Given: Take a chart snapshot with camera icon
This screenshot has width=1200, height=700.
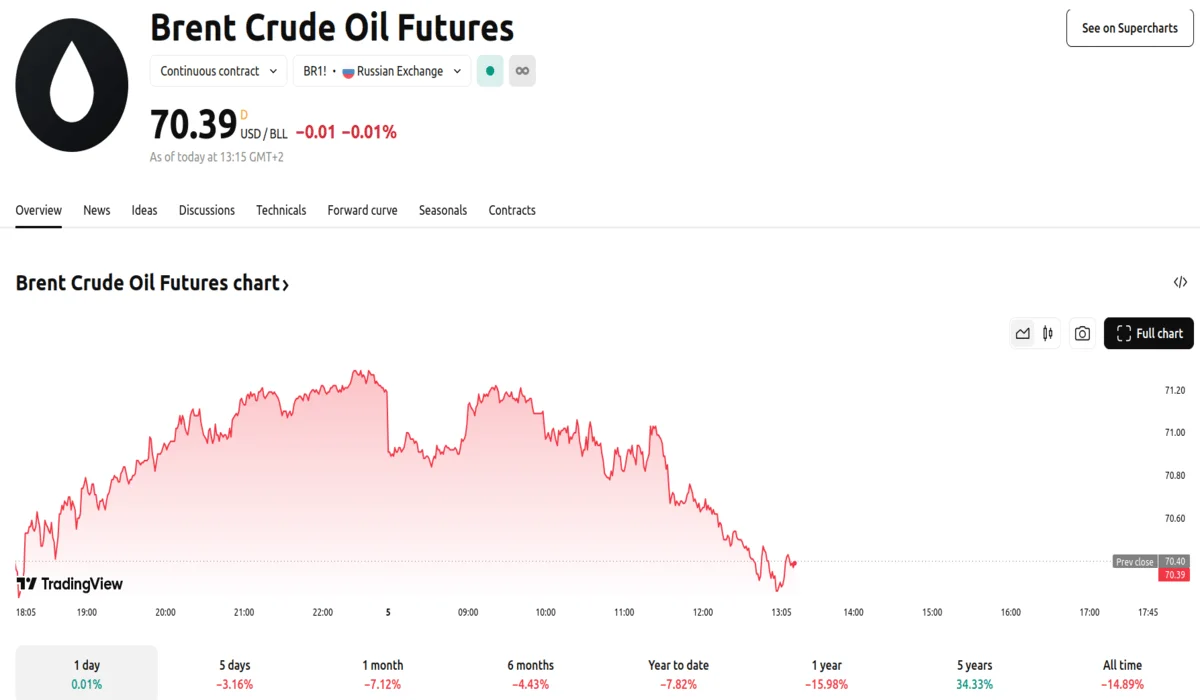Looking at the screenshot, I should pos(1082,334).
